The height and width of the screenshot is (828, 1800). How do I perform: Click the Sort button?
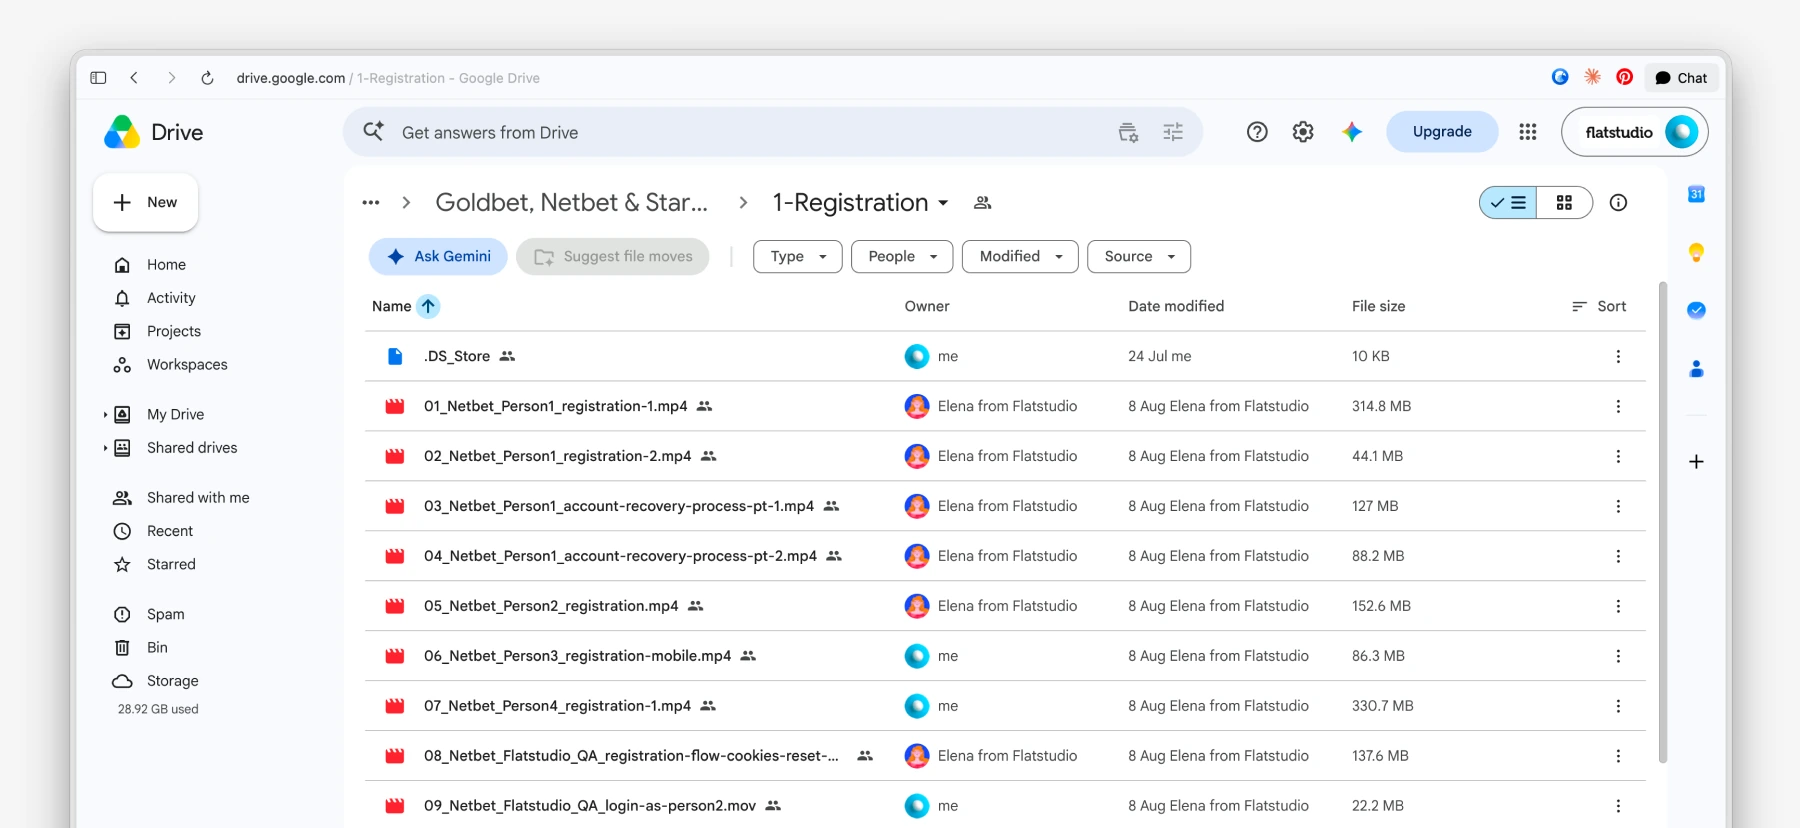tap(1599, 306)
